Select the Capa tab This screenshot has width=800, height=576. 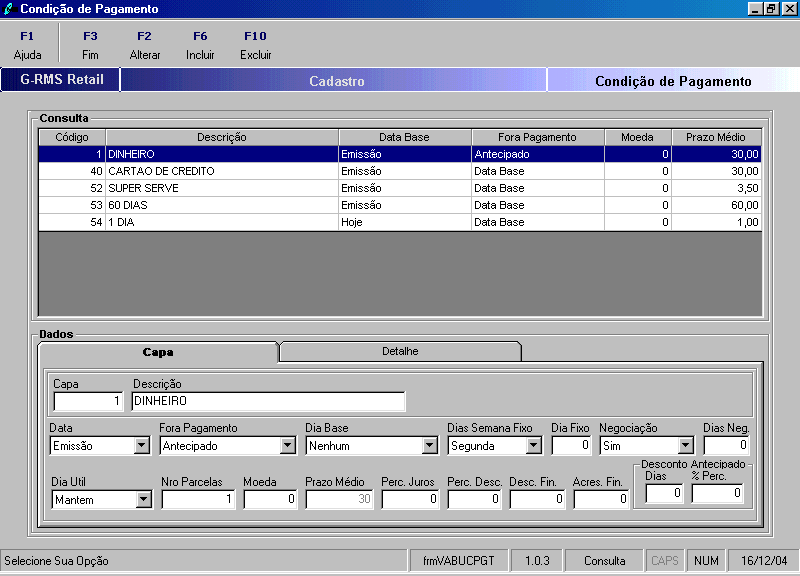(158, 352)
